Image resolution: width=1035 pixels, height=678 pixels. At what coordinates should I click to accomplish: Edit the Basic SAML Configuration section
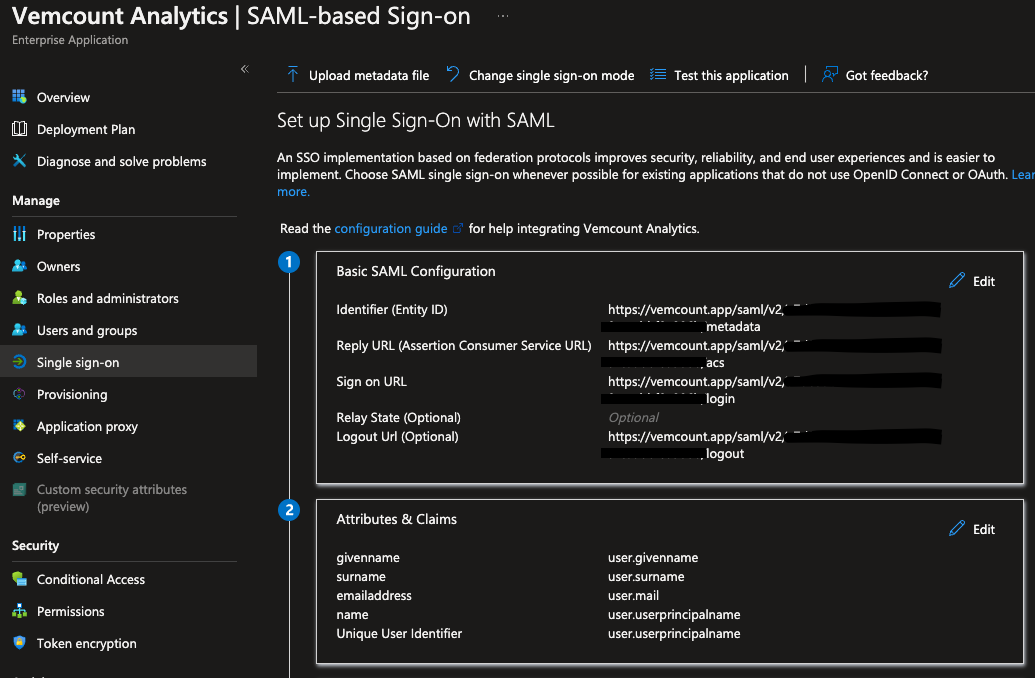point(972,281)
